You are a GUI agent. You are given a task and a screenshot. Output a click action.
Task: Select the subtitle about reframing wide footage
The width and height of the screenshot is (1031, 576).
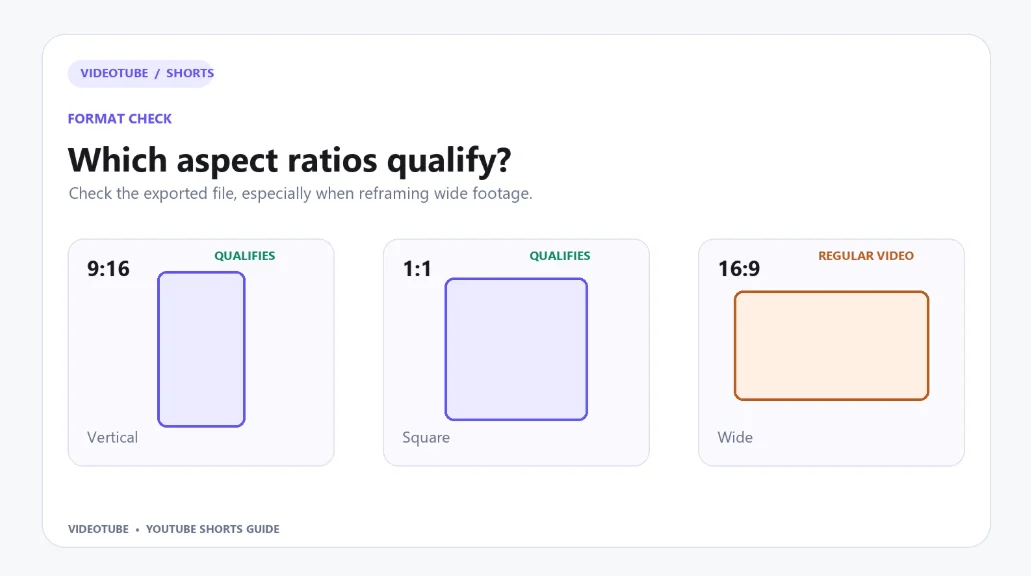tap(300, 193)
